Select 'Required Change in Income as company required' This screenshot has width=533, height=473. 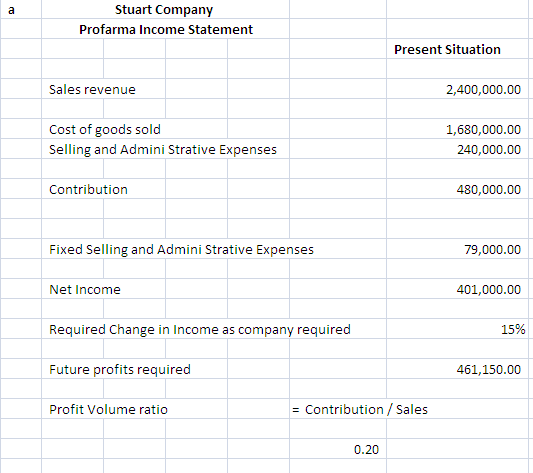[x=200, y=330]
